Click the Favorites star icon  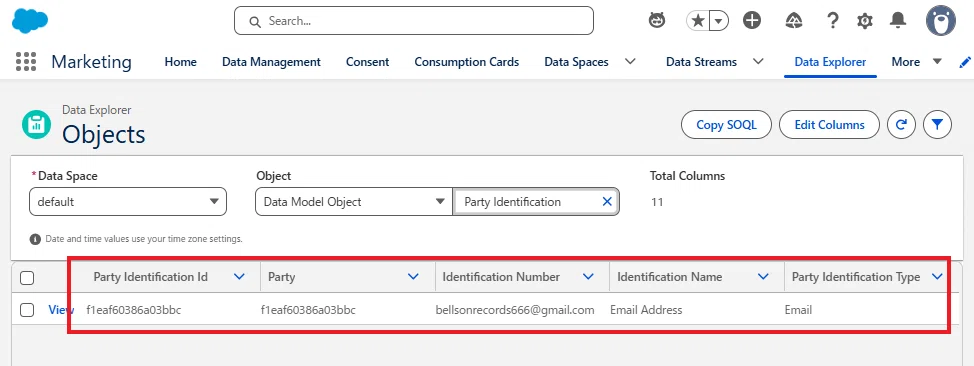[698, 21]
